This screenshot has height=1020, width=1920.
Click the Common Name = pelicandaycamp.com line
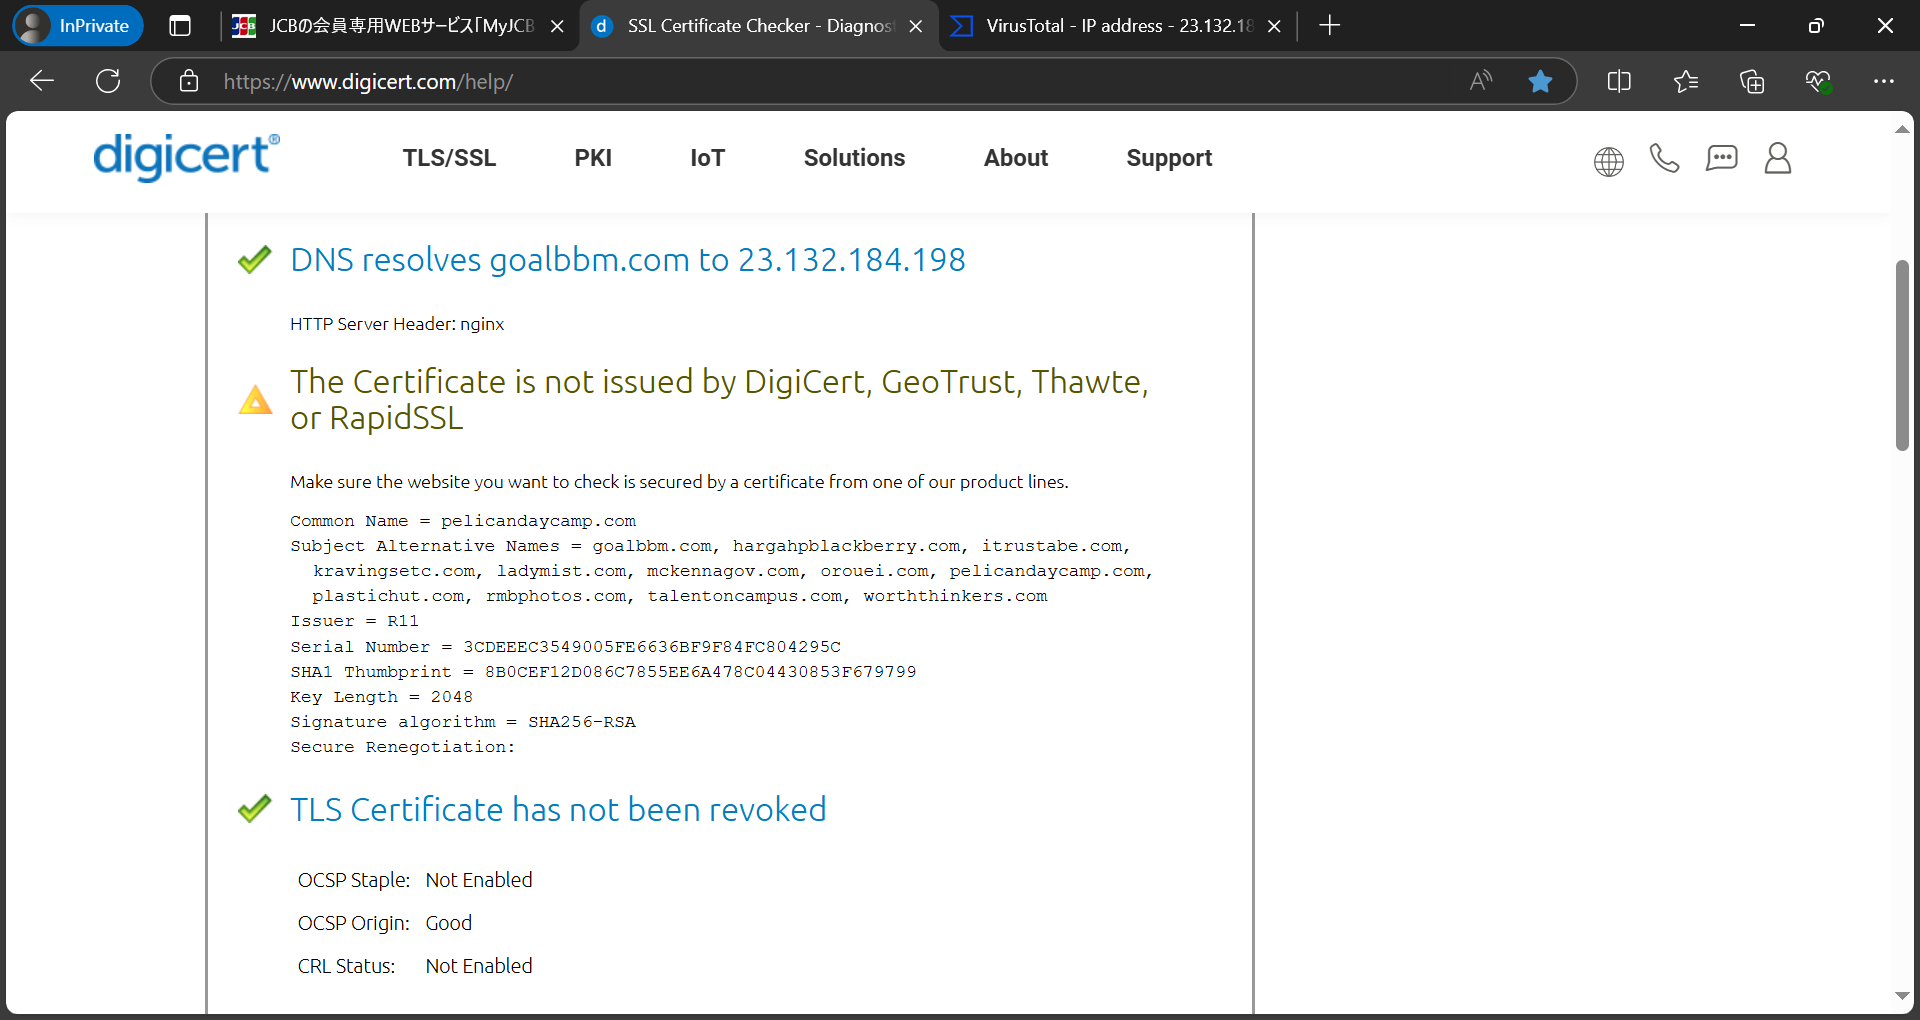click(463, 521)
